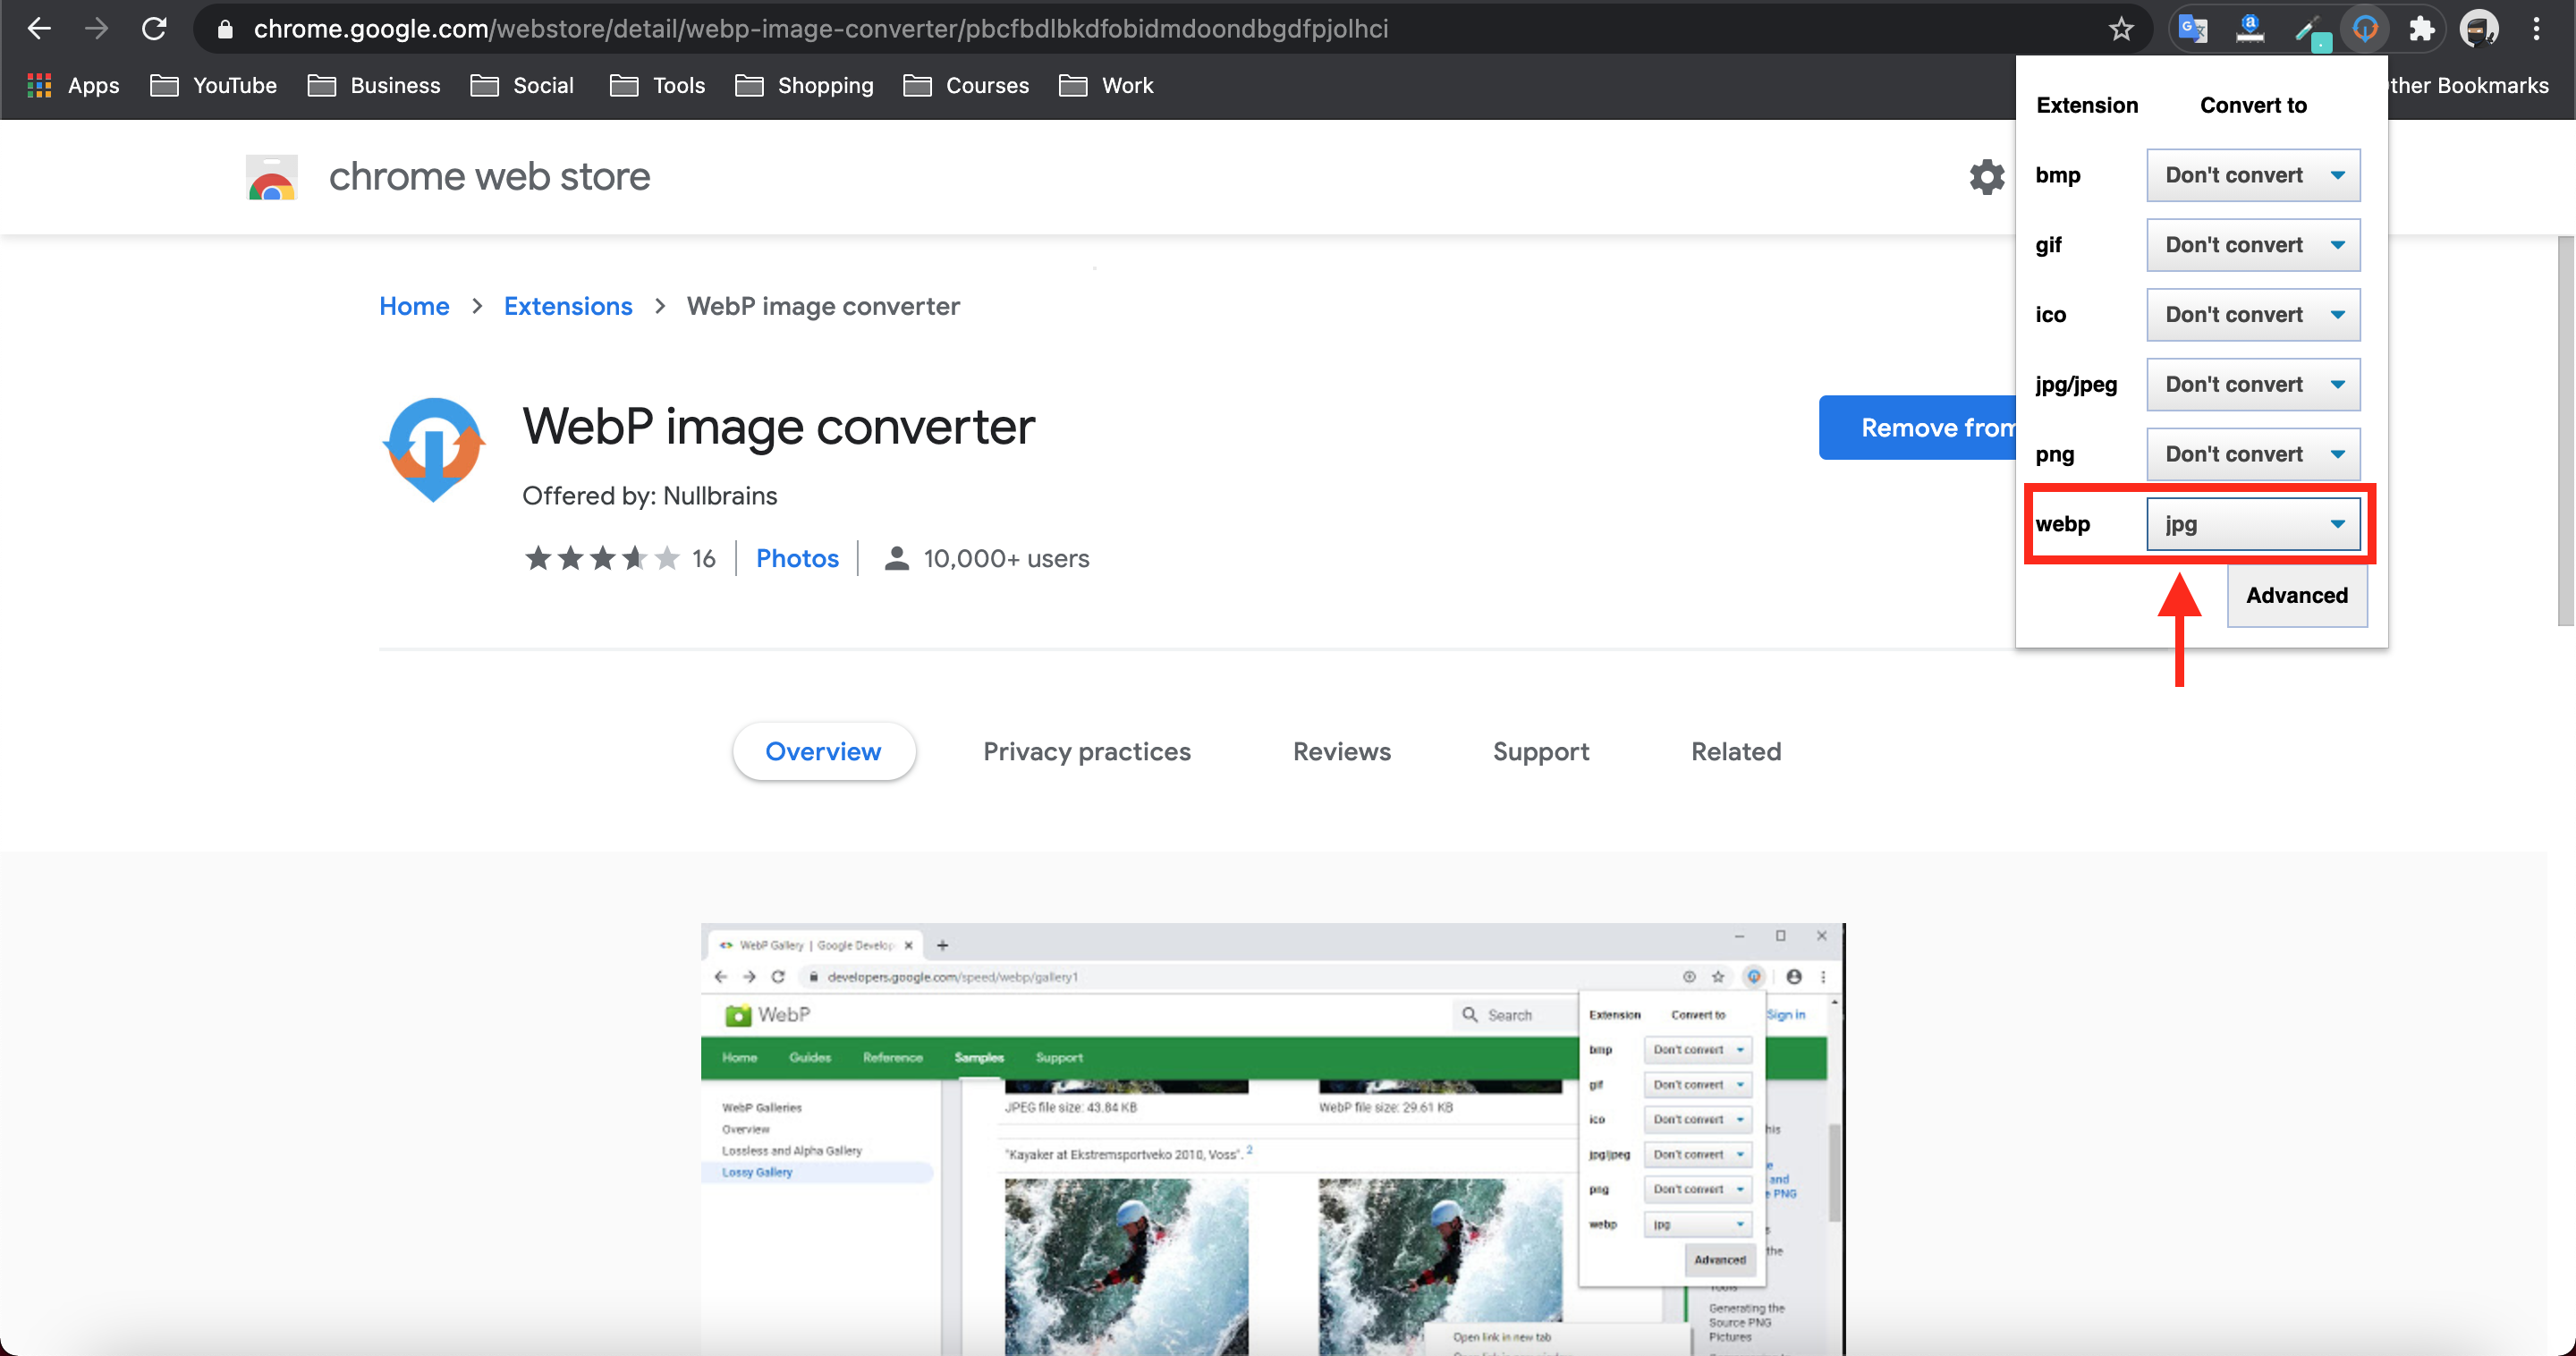Image resolution: width=2576 pixels, height=1356 pixels.
Task: Open the Extensions puzzle piece menu
Action: pos(2421,29)
